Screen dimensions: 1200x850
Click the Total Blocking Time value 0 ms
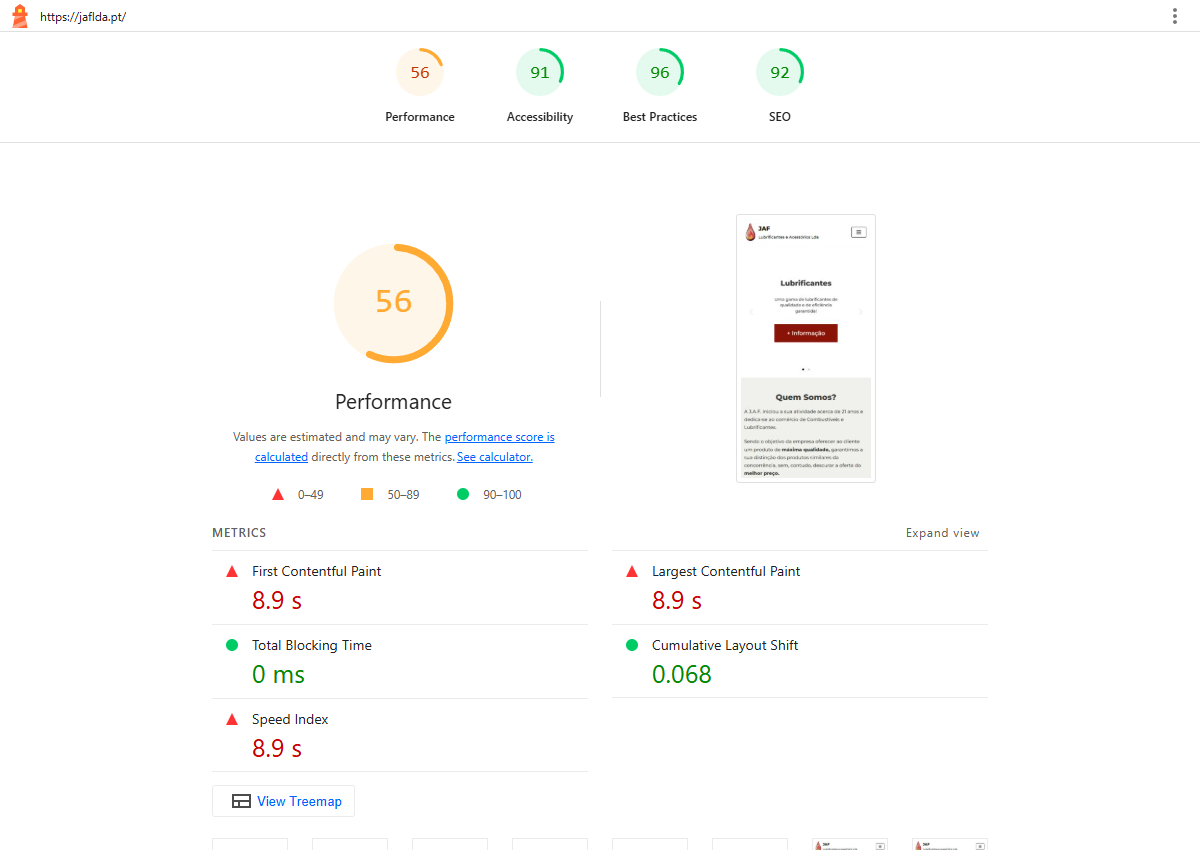coord(278,674)
